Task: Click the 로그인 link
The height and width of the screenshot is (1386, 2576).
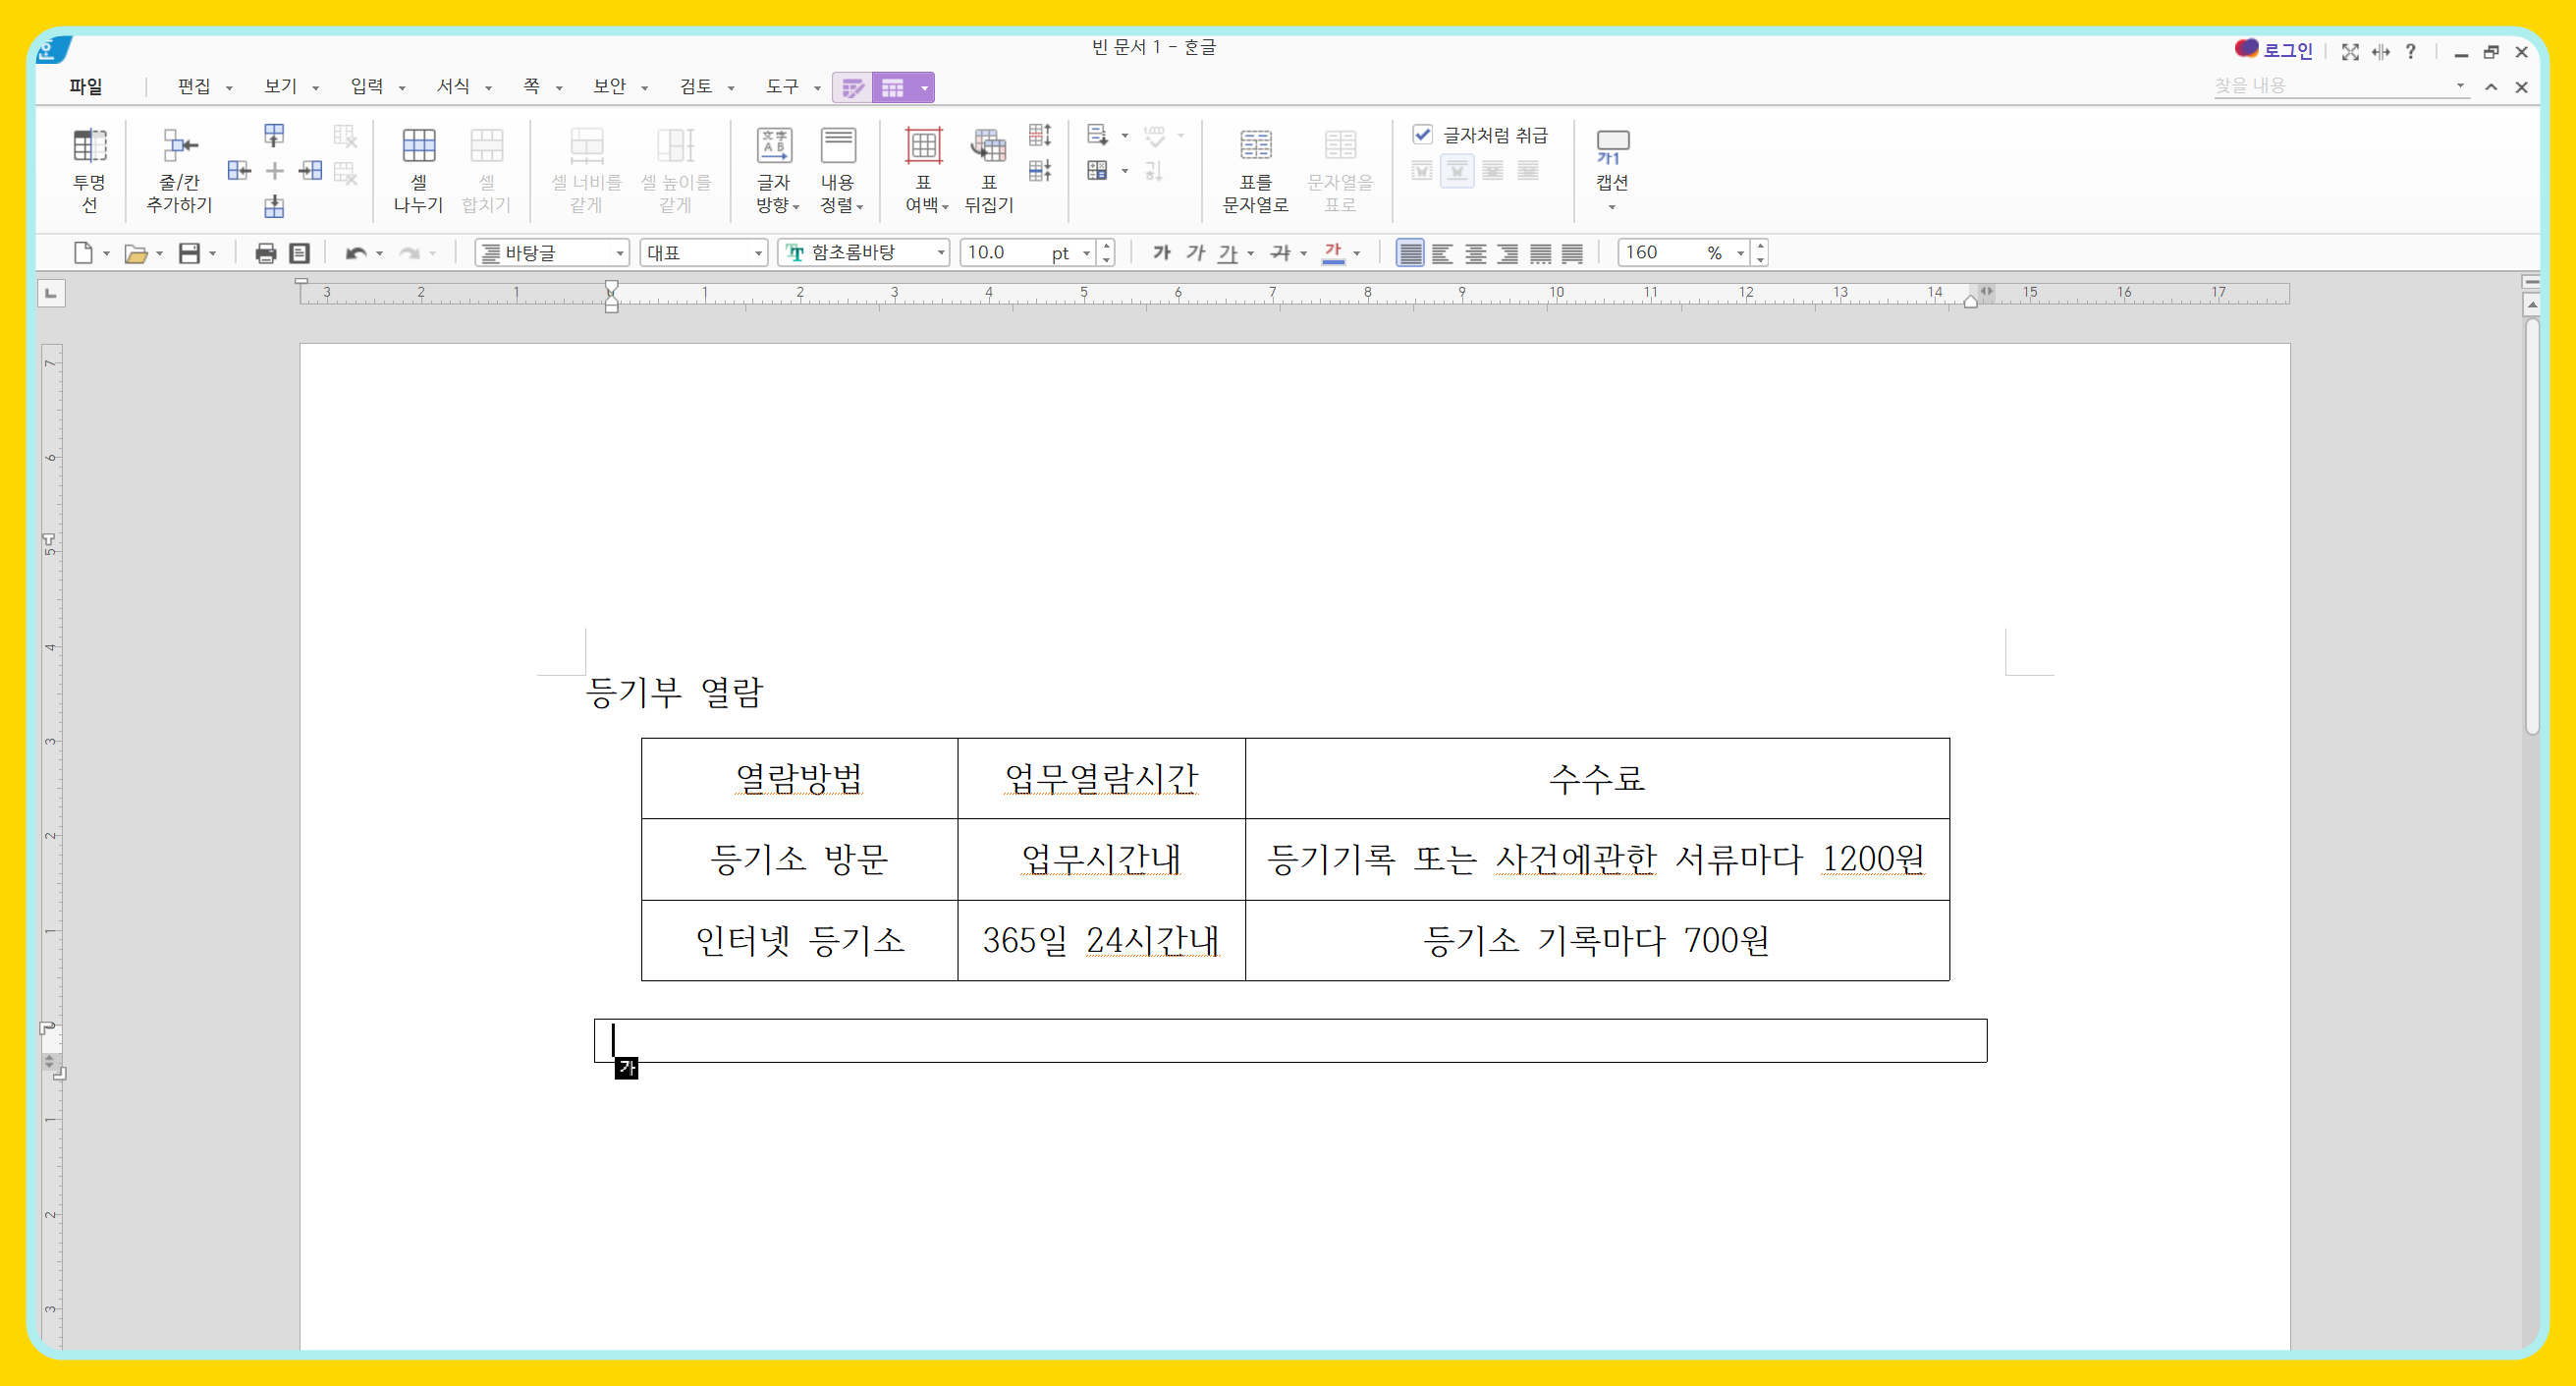Action: (x=2286, y=50)
